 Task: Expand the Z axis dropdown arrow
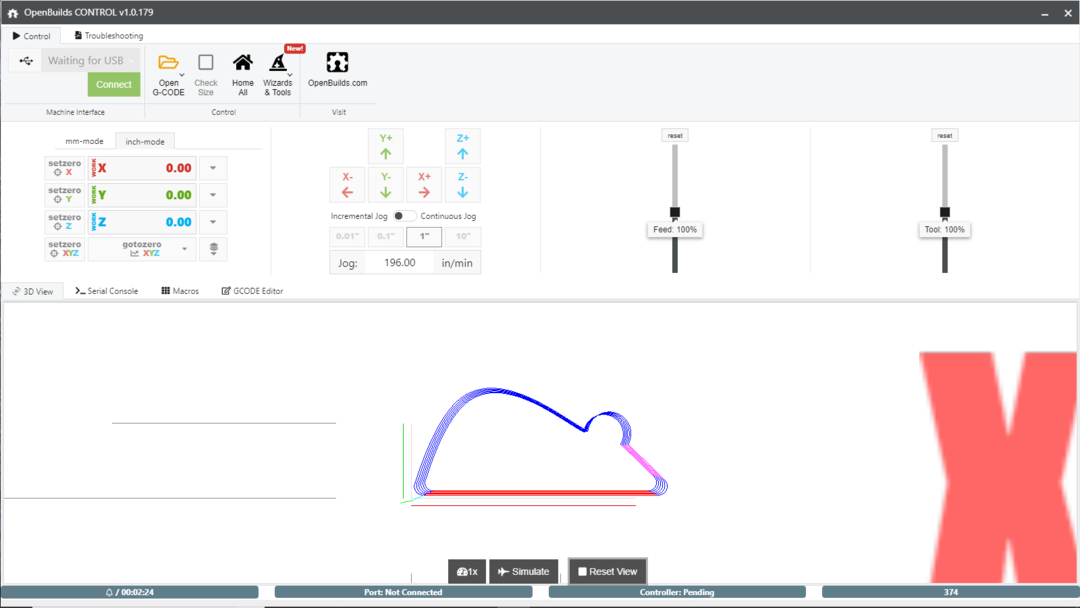(x=213, y=222)
